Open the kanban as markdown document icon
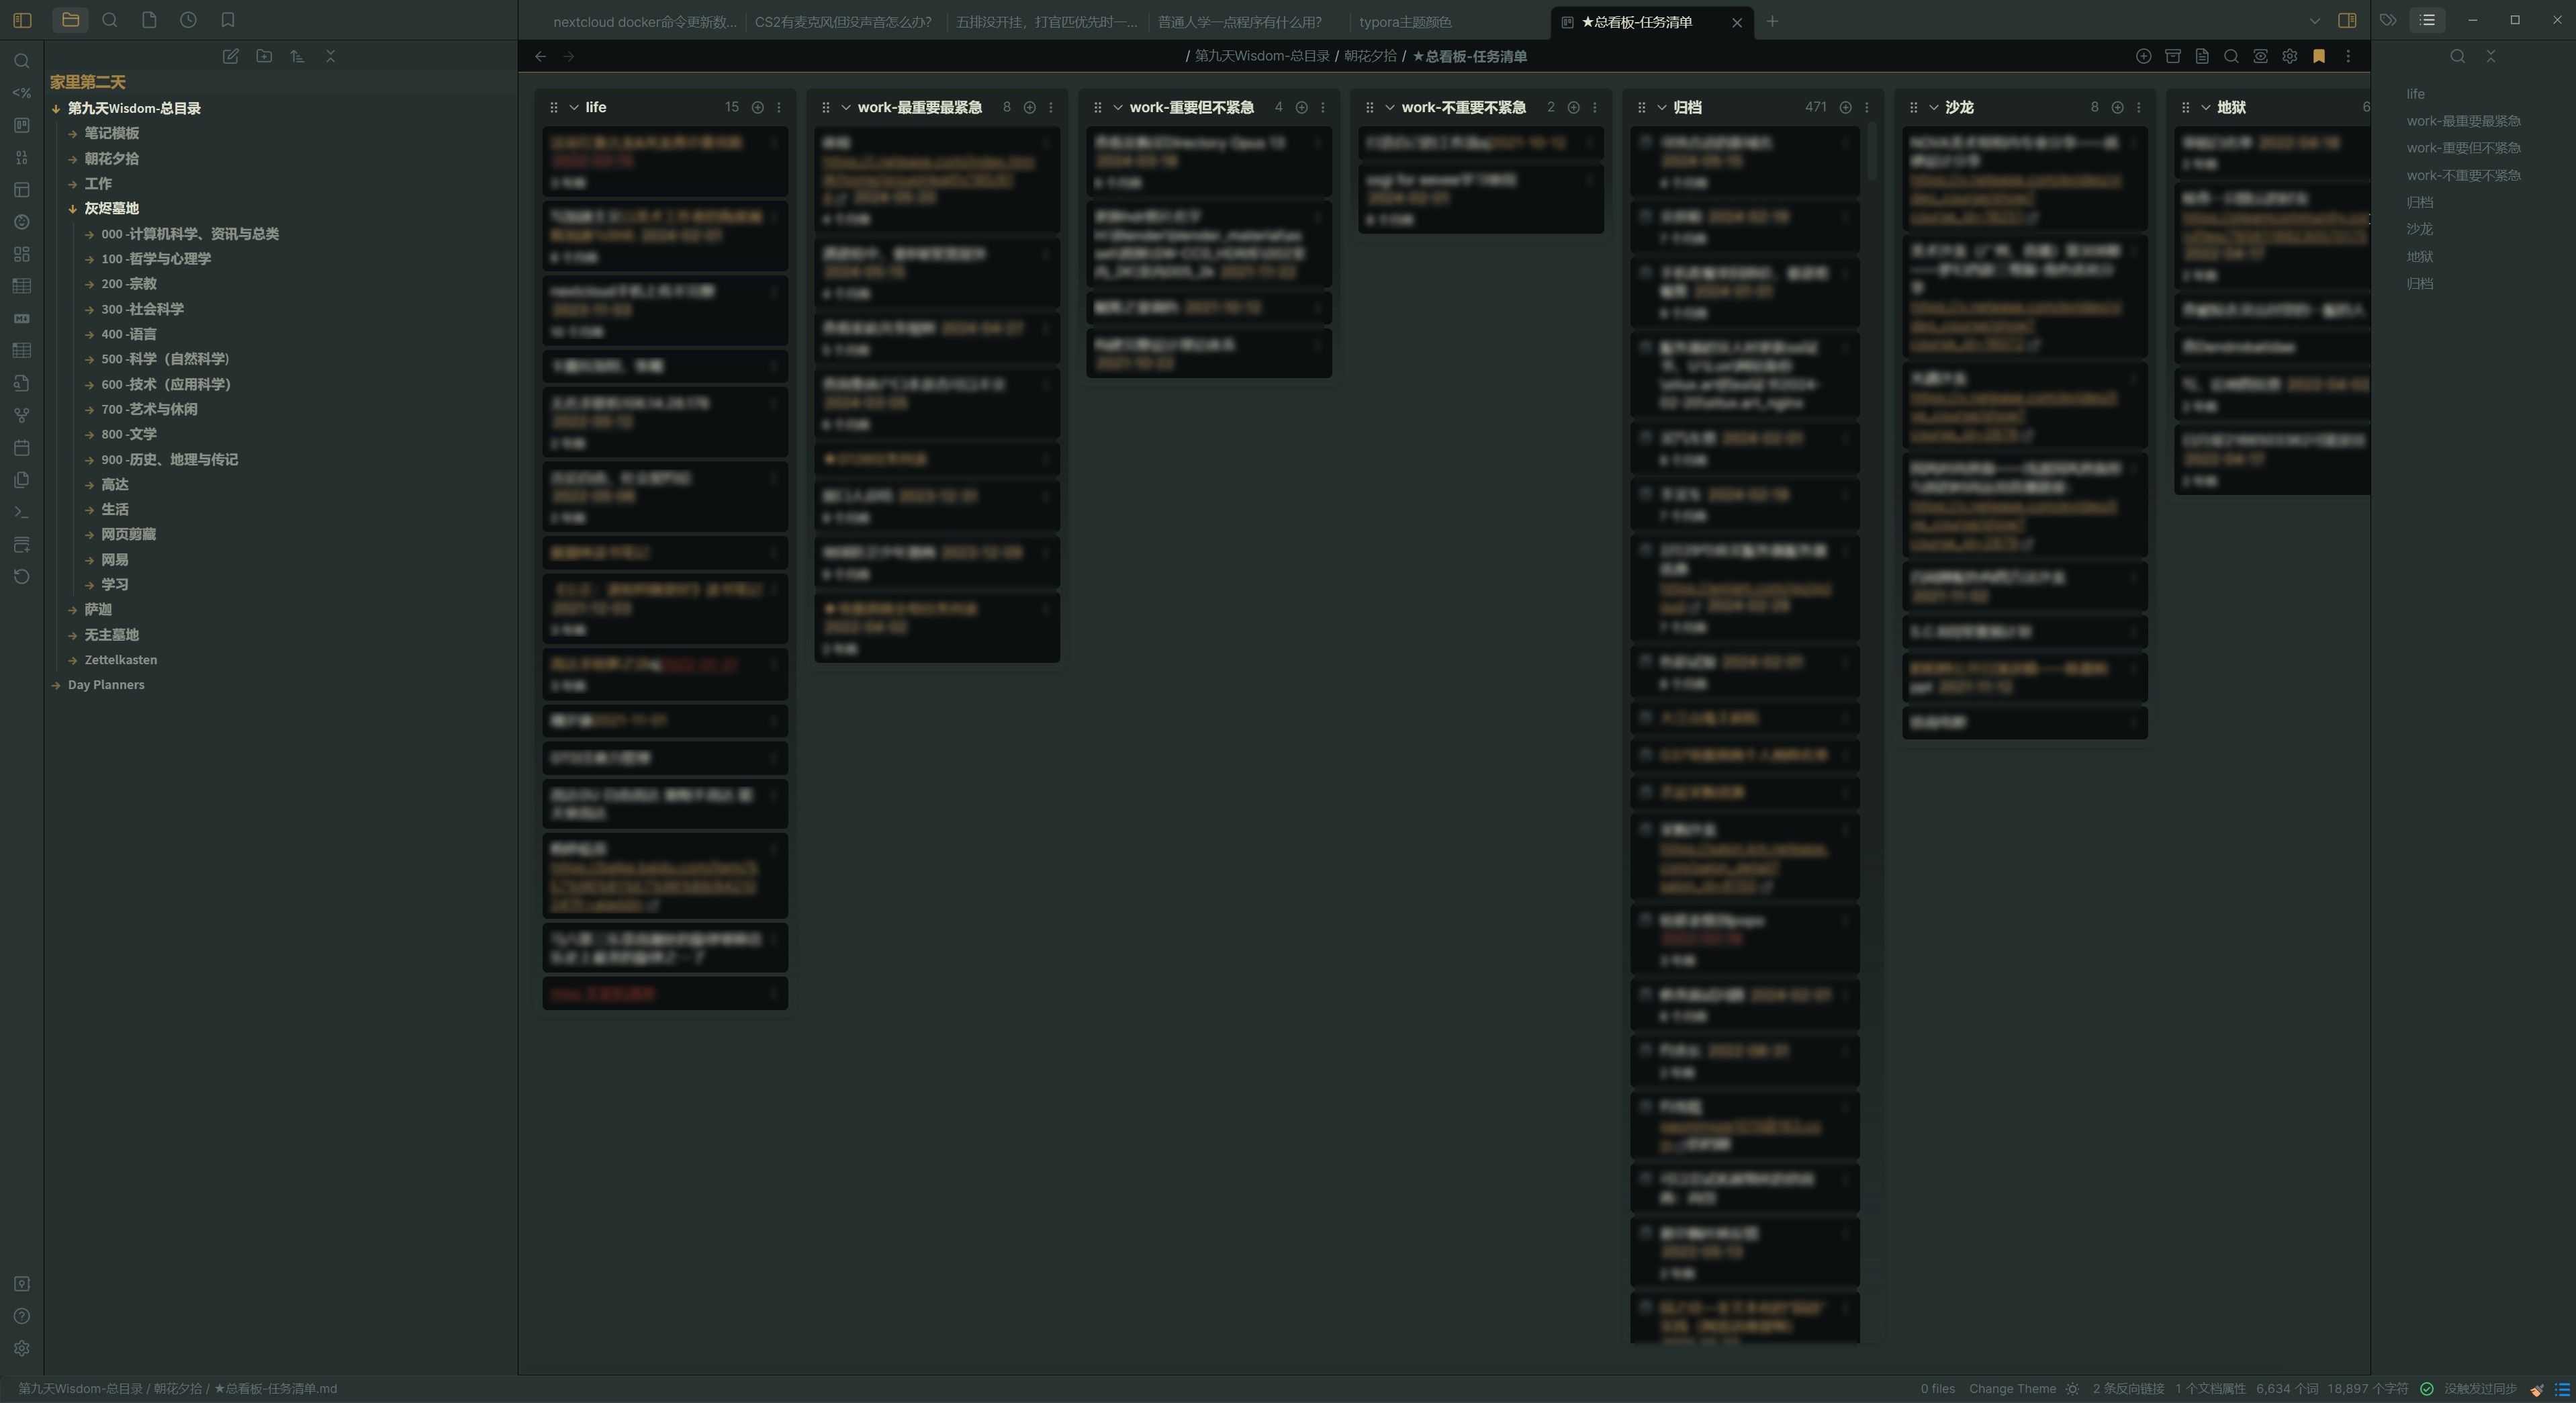 coord(2202,56)
